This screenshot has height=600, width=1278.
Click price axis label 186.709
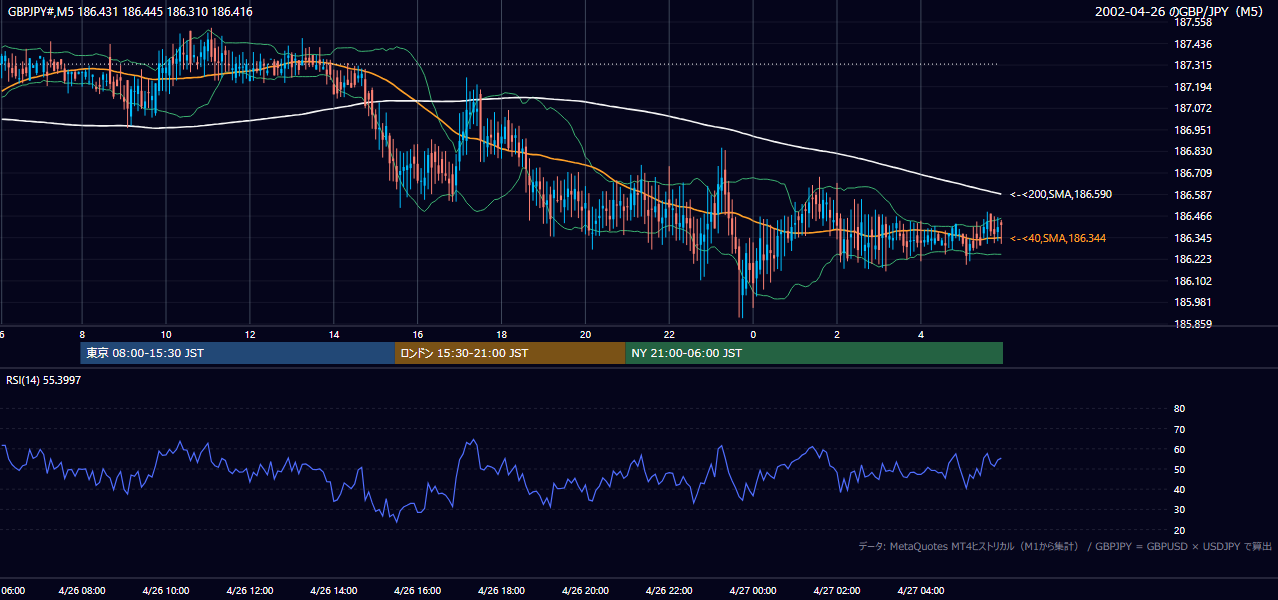(x=1193, y=173)
